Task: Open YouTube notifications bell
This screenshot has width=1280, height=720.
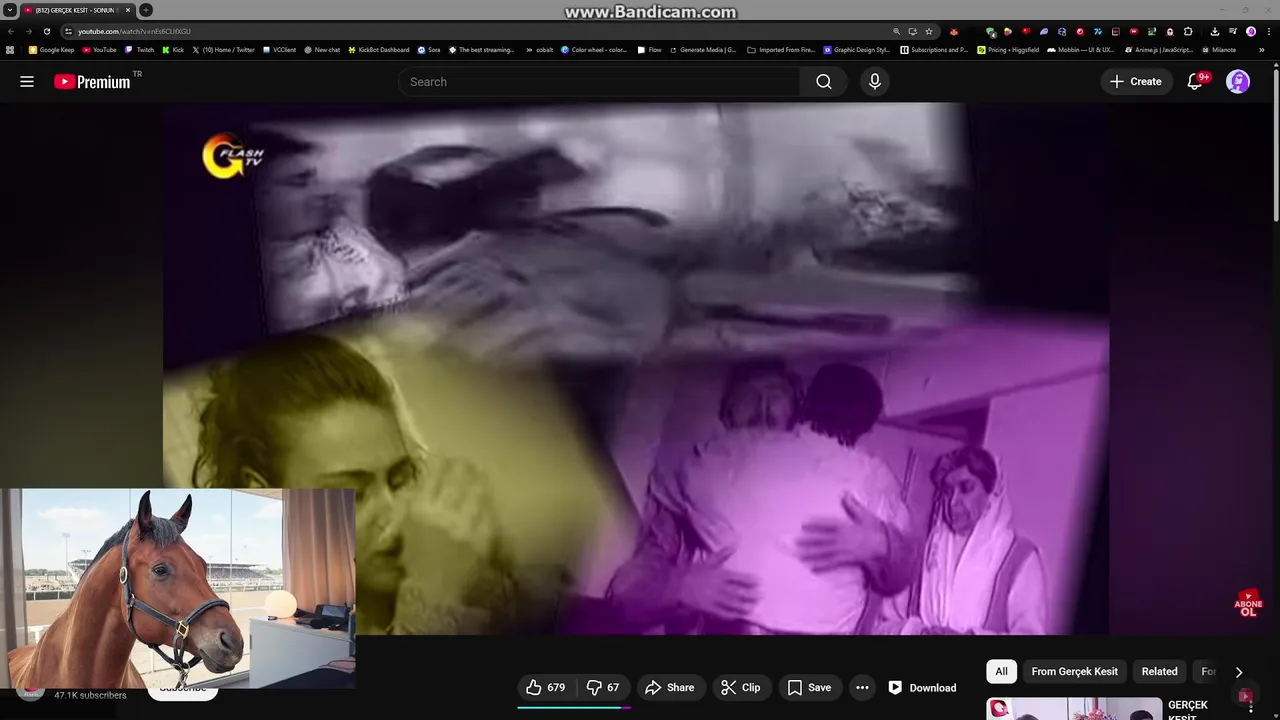Action: click(1195, 82)
